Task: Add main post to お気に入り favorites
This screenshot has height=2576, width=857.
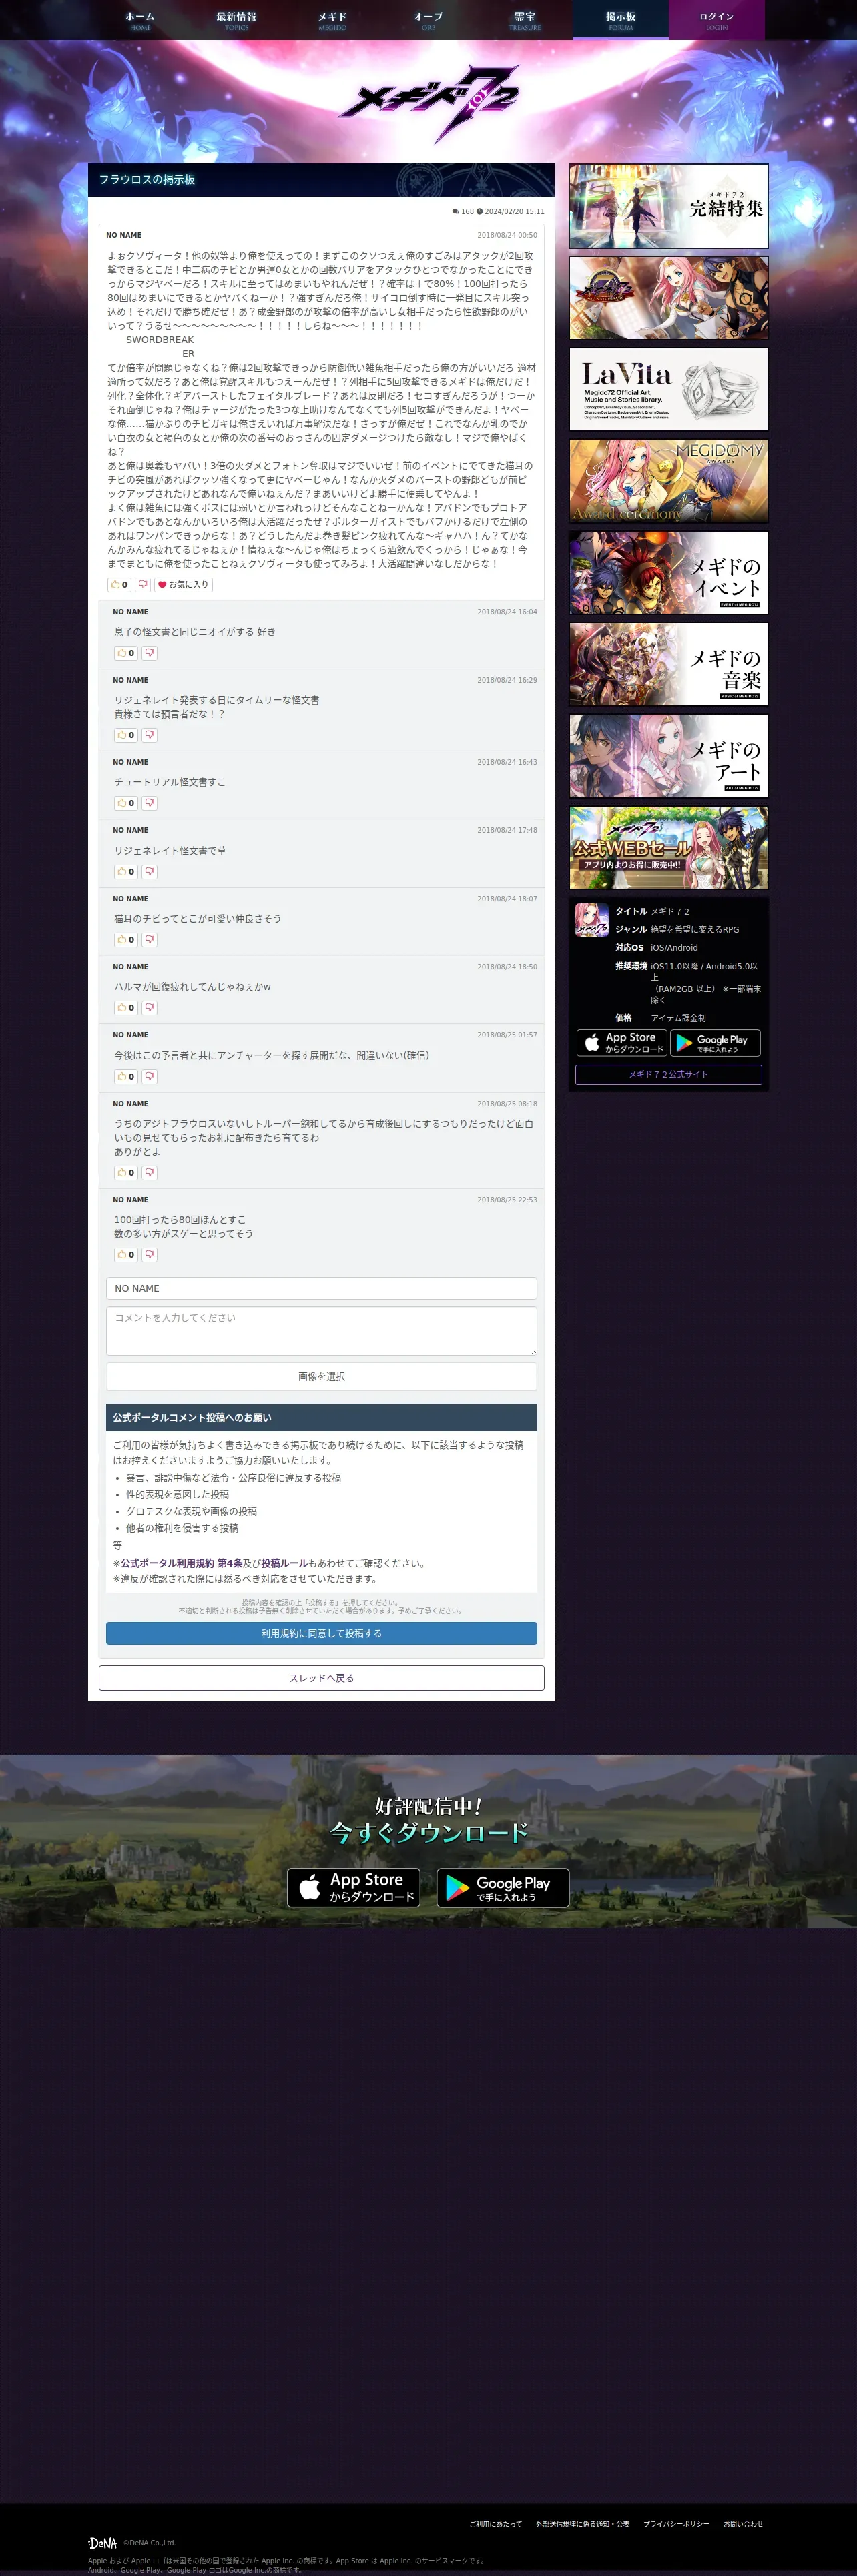Action: pyautogui.click(x=183, y=585)
